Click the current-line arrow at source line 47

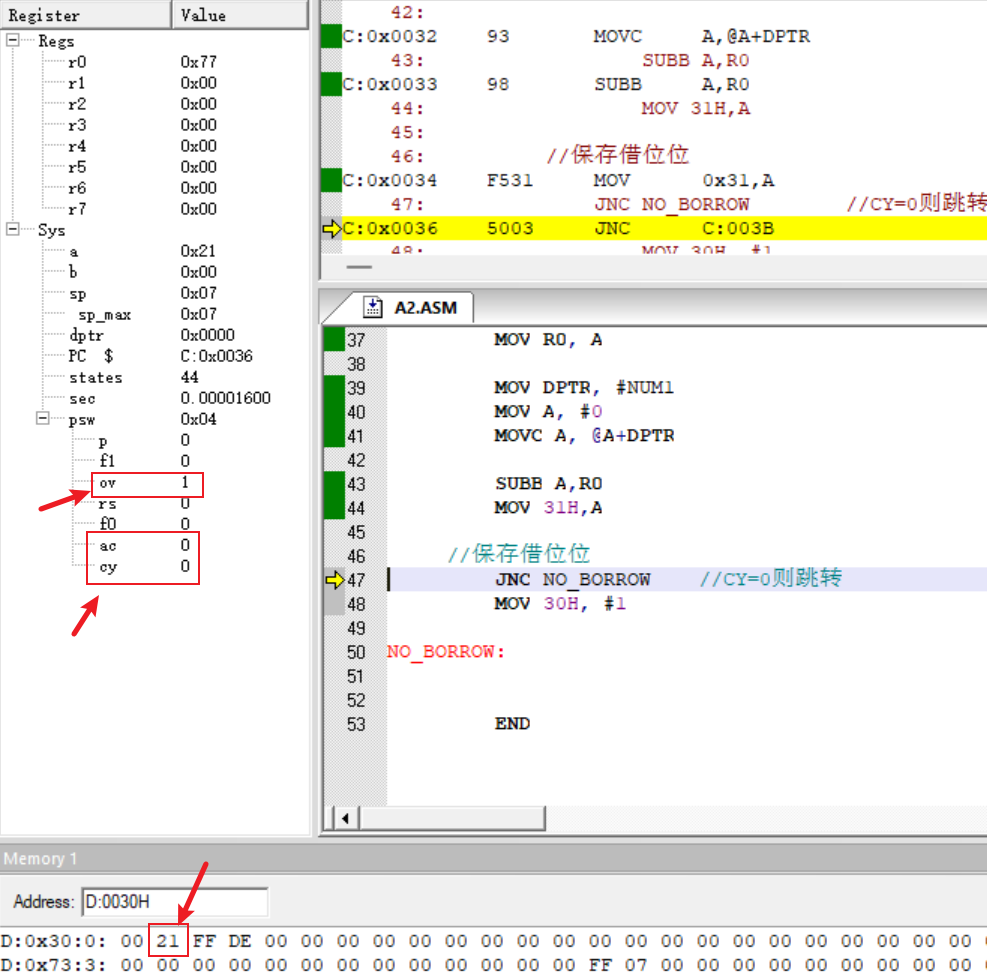tap(334, 580)
